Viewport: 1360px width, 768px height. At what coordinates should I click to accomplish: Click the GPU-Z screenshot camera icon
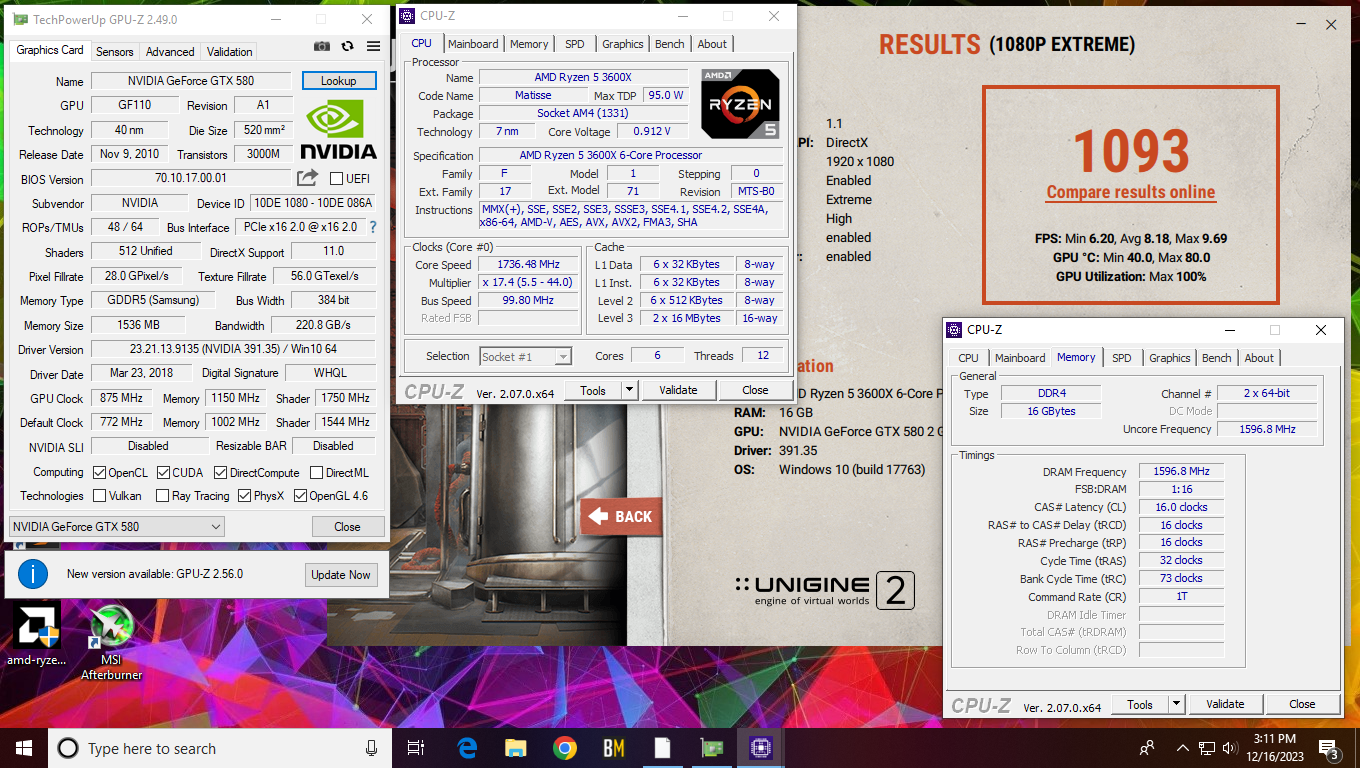pyautogui.click(x=322, y=46)
